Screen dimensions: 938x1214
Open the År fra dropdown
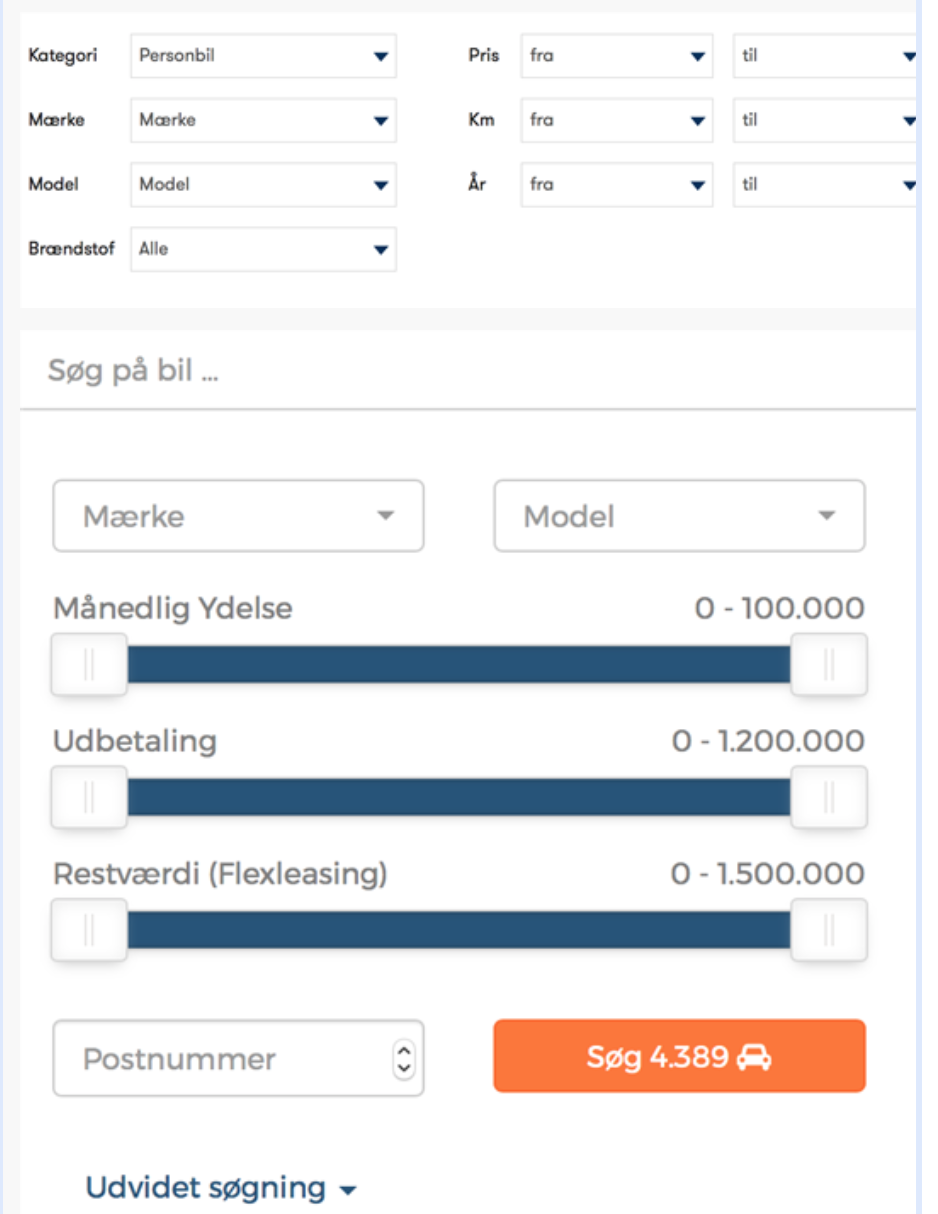(616, 184)
